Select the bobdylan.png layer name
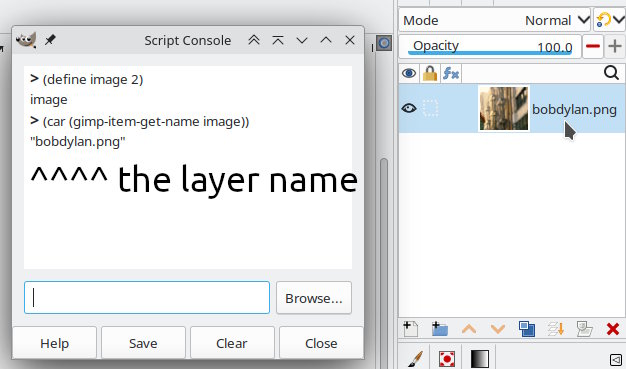The width and height of the screenshot is (626, 369). pyautogui.click(x=574, y=109)
